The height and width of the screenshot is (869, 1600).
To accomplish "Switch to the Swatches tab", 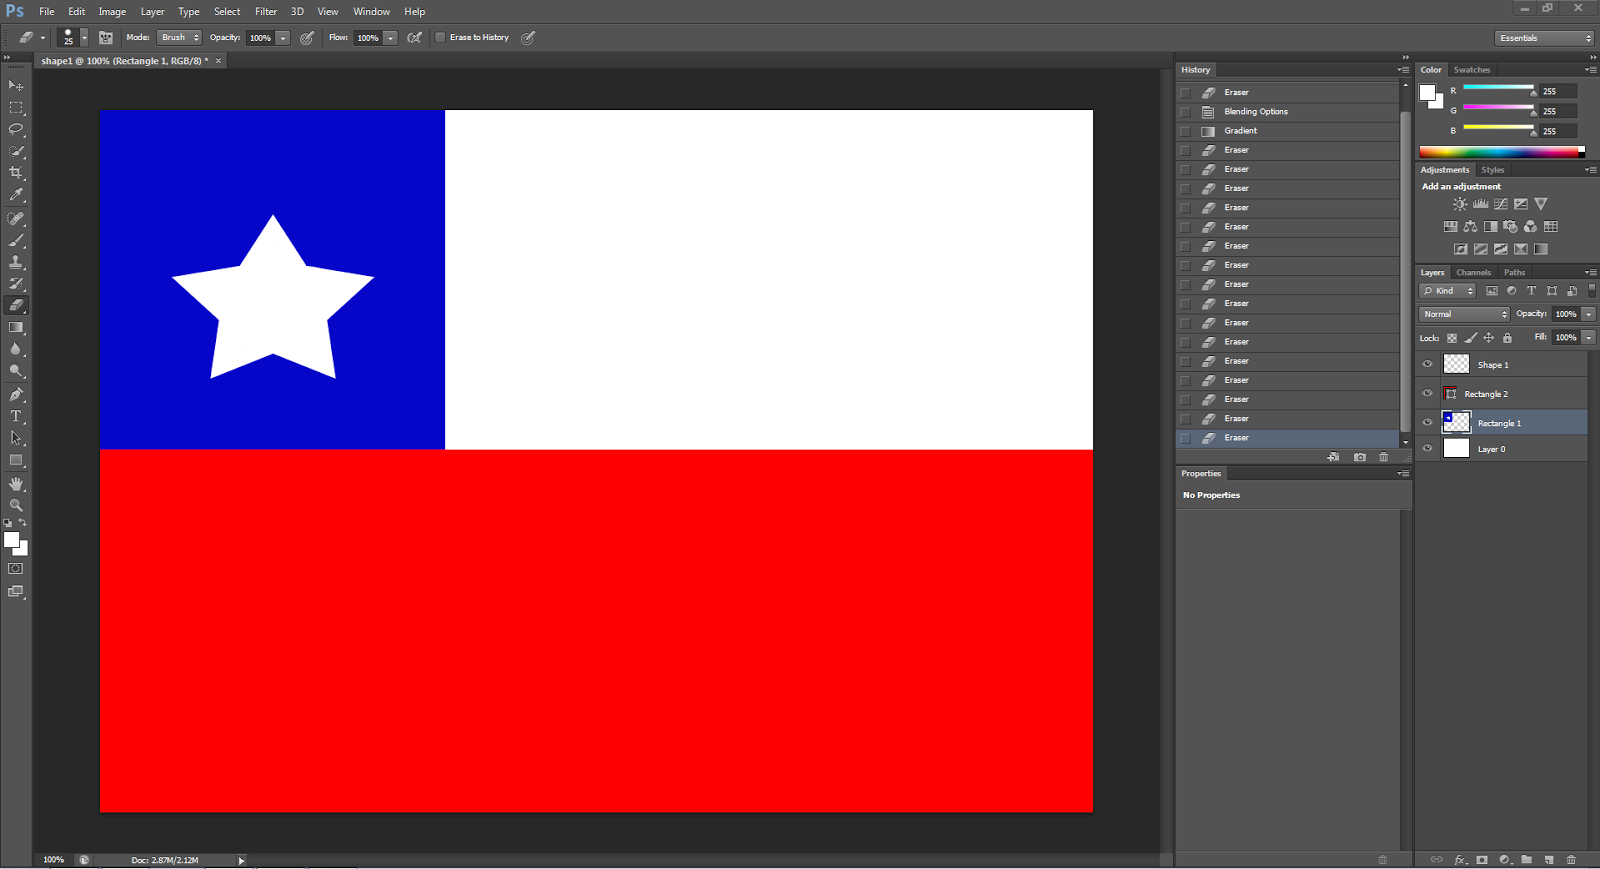I will point(1472,70).
